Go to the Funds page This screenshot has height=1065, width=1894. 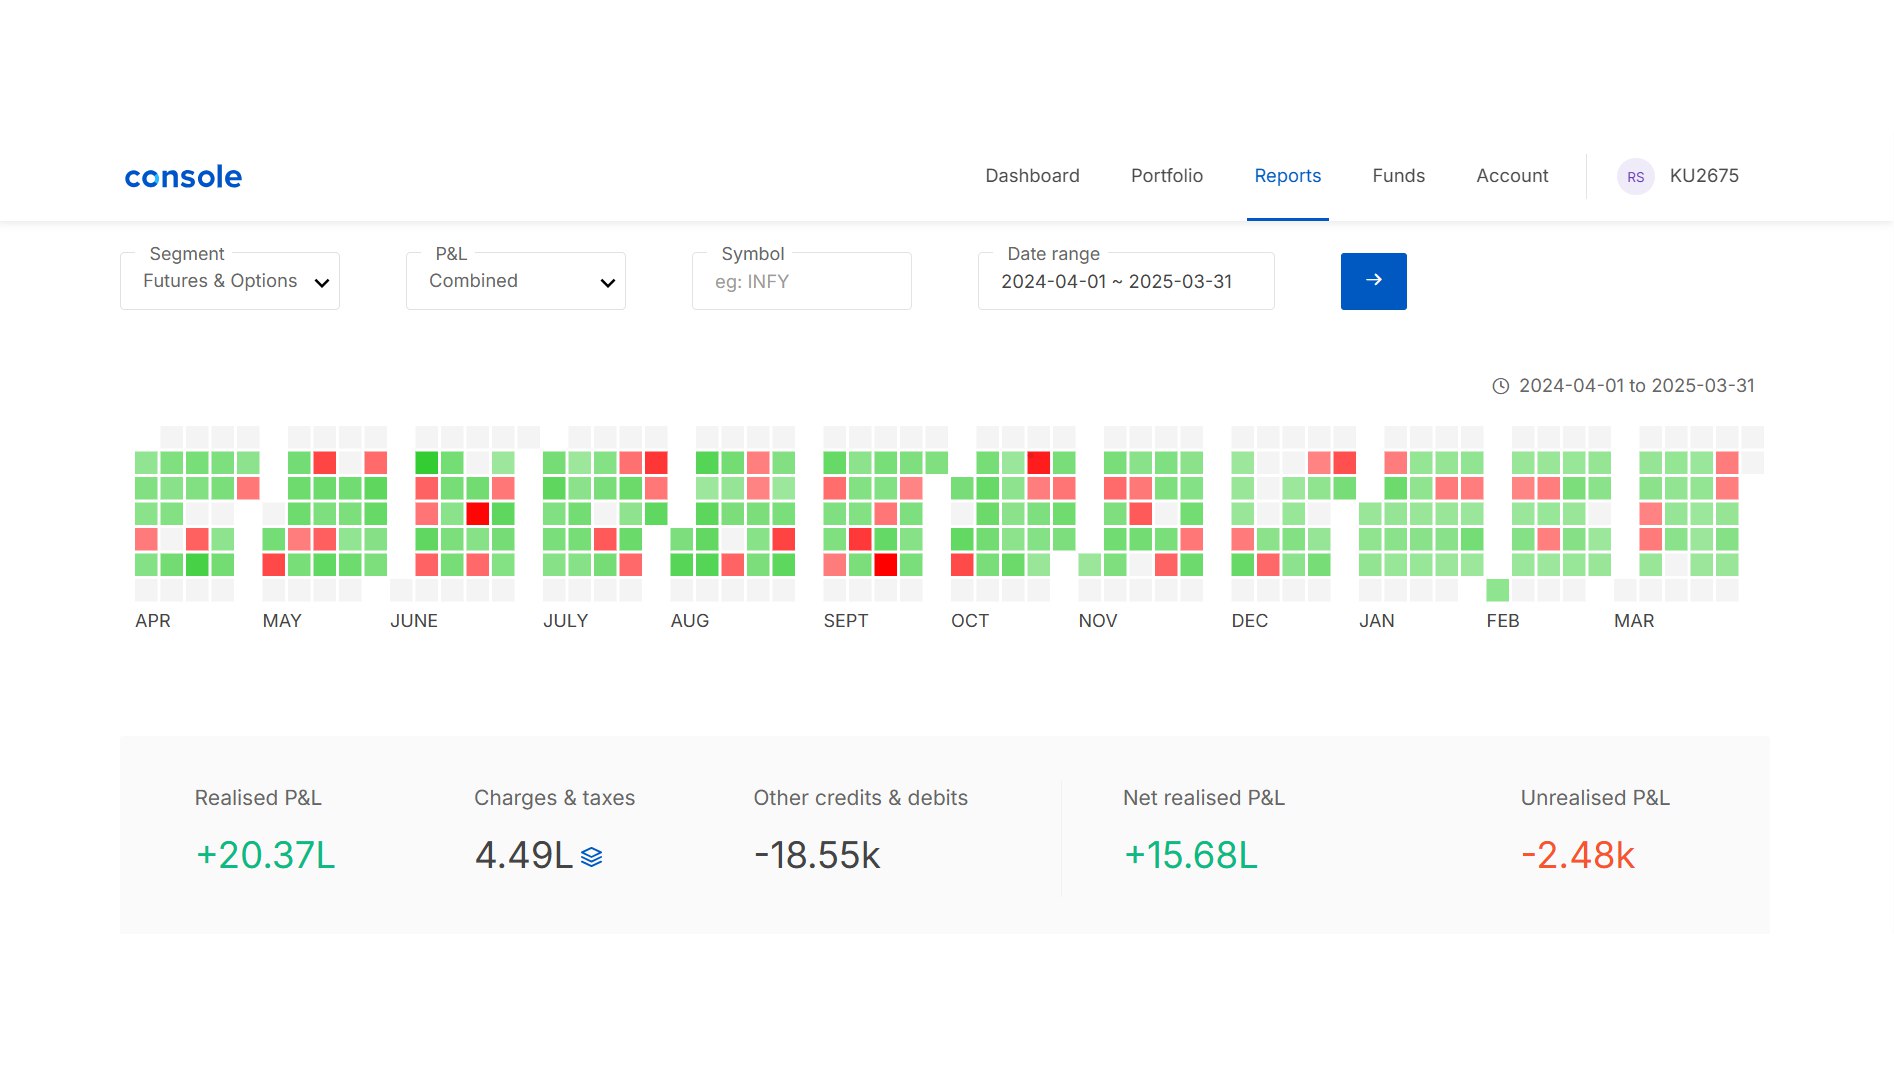(1398, 176)
